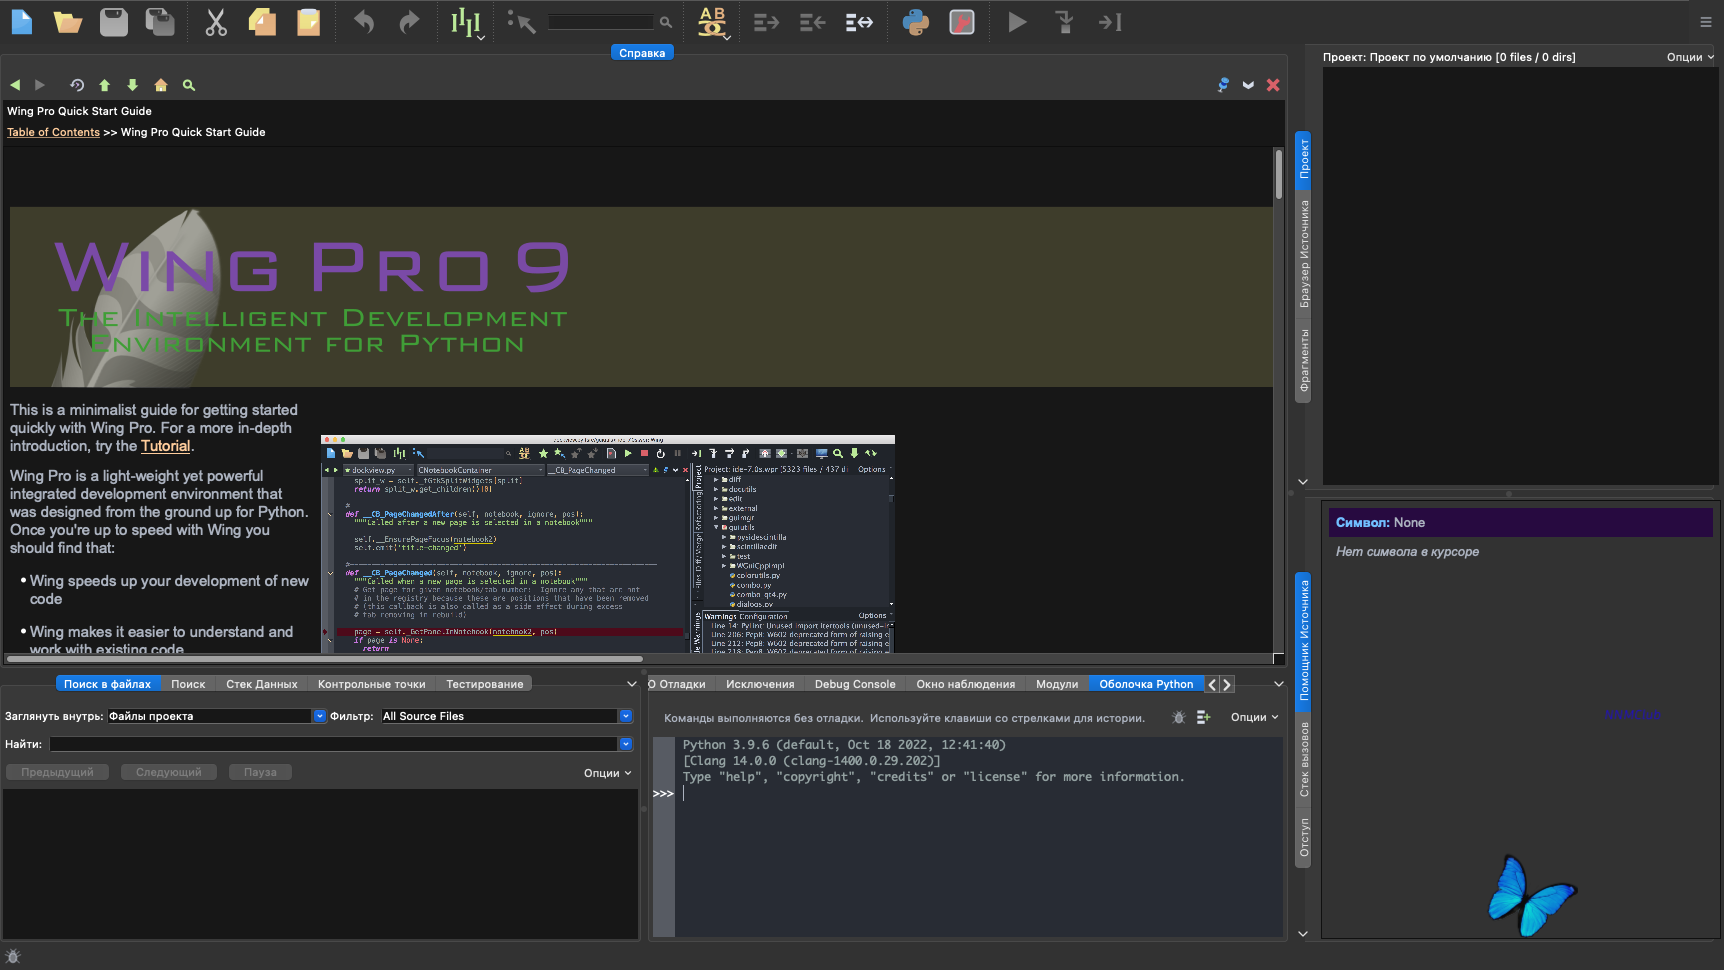Open the Файлы проекта dropdown
The height and width of the screenshot is (970, 1724).
(x=319, y=716)
